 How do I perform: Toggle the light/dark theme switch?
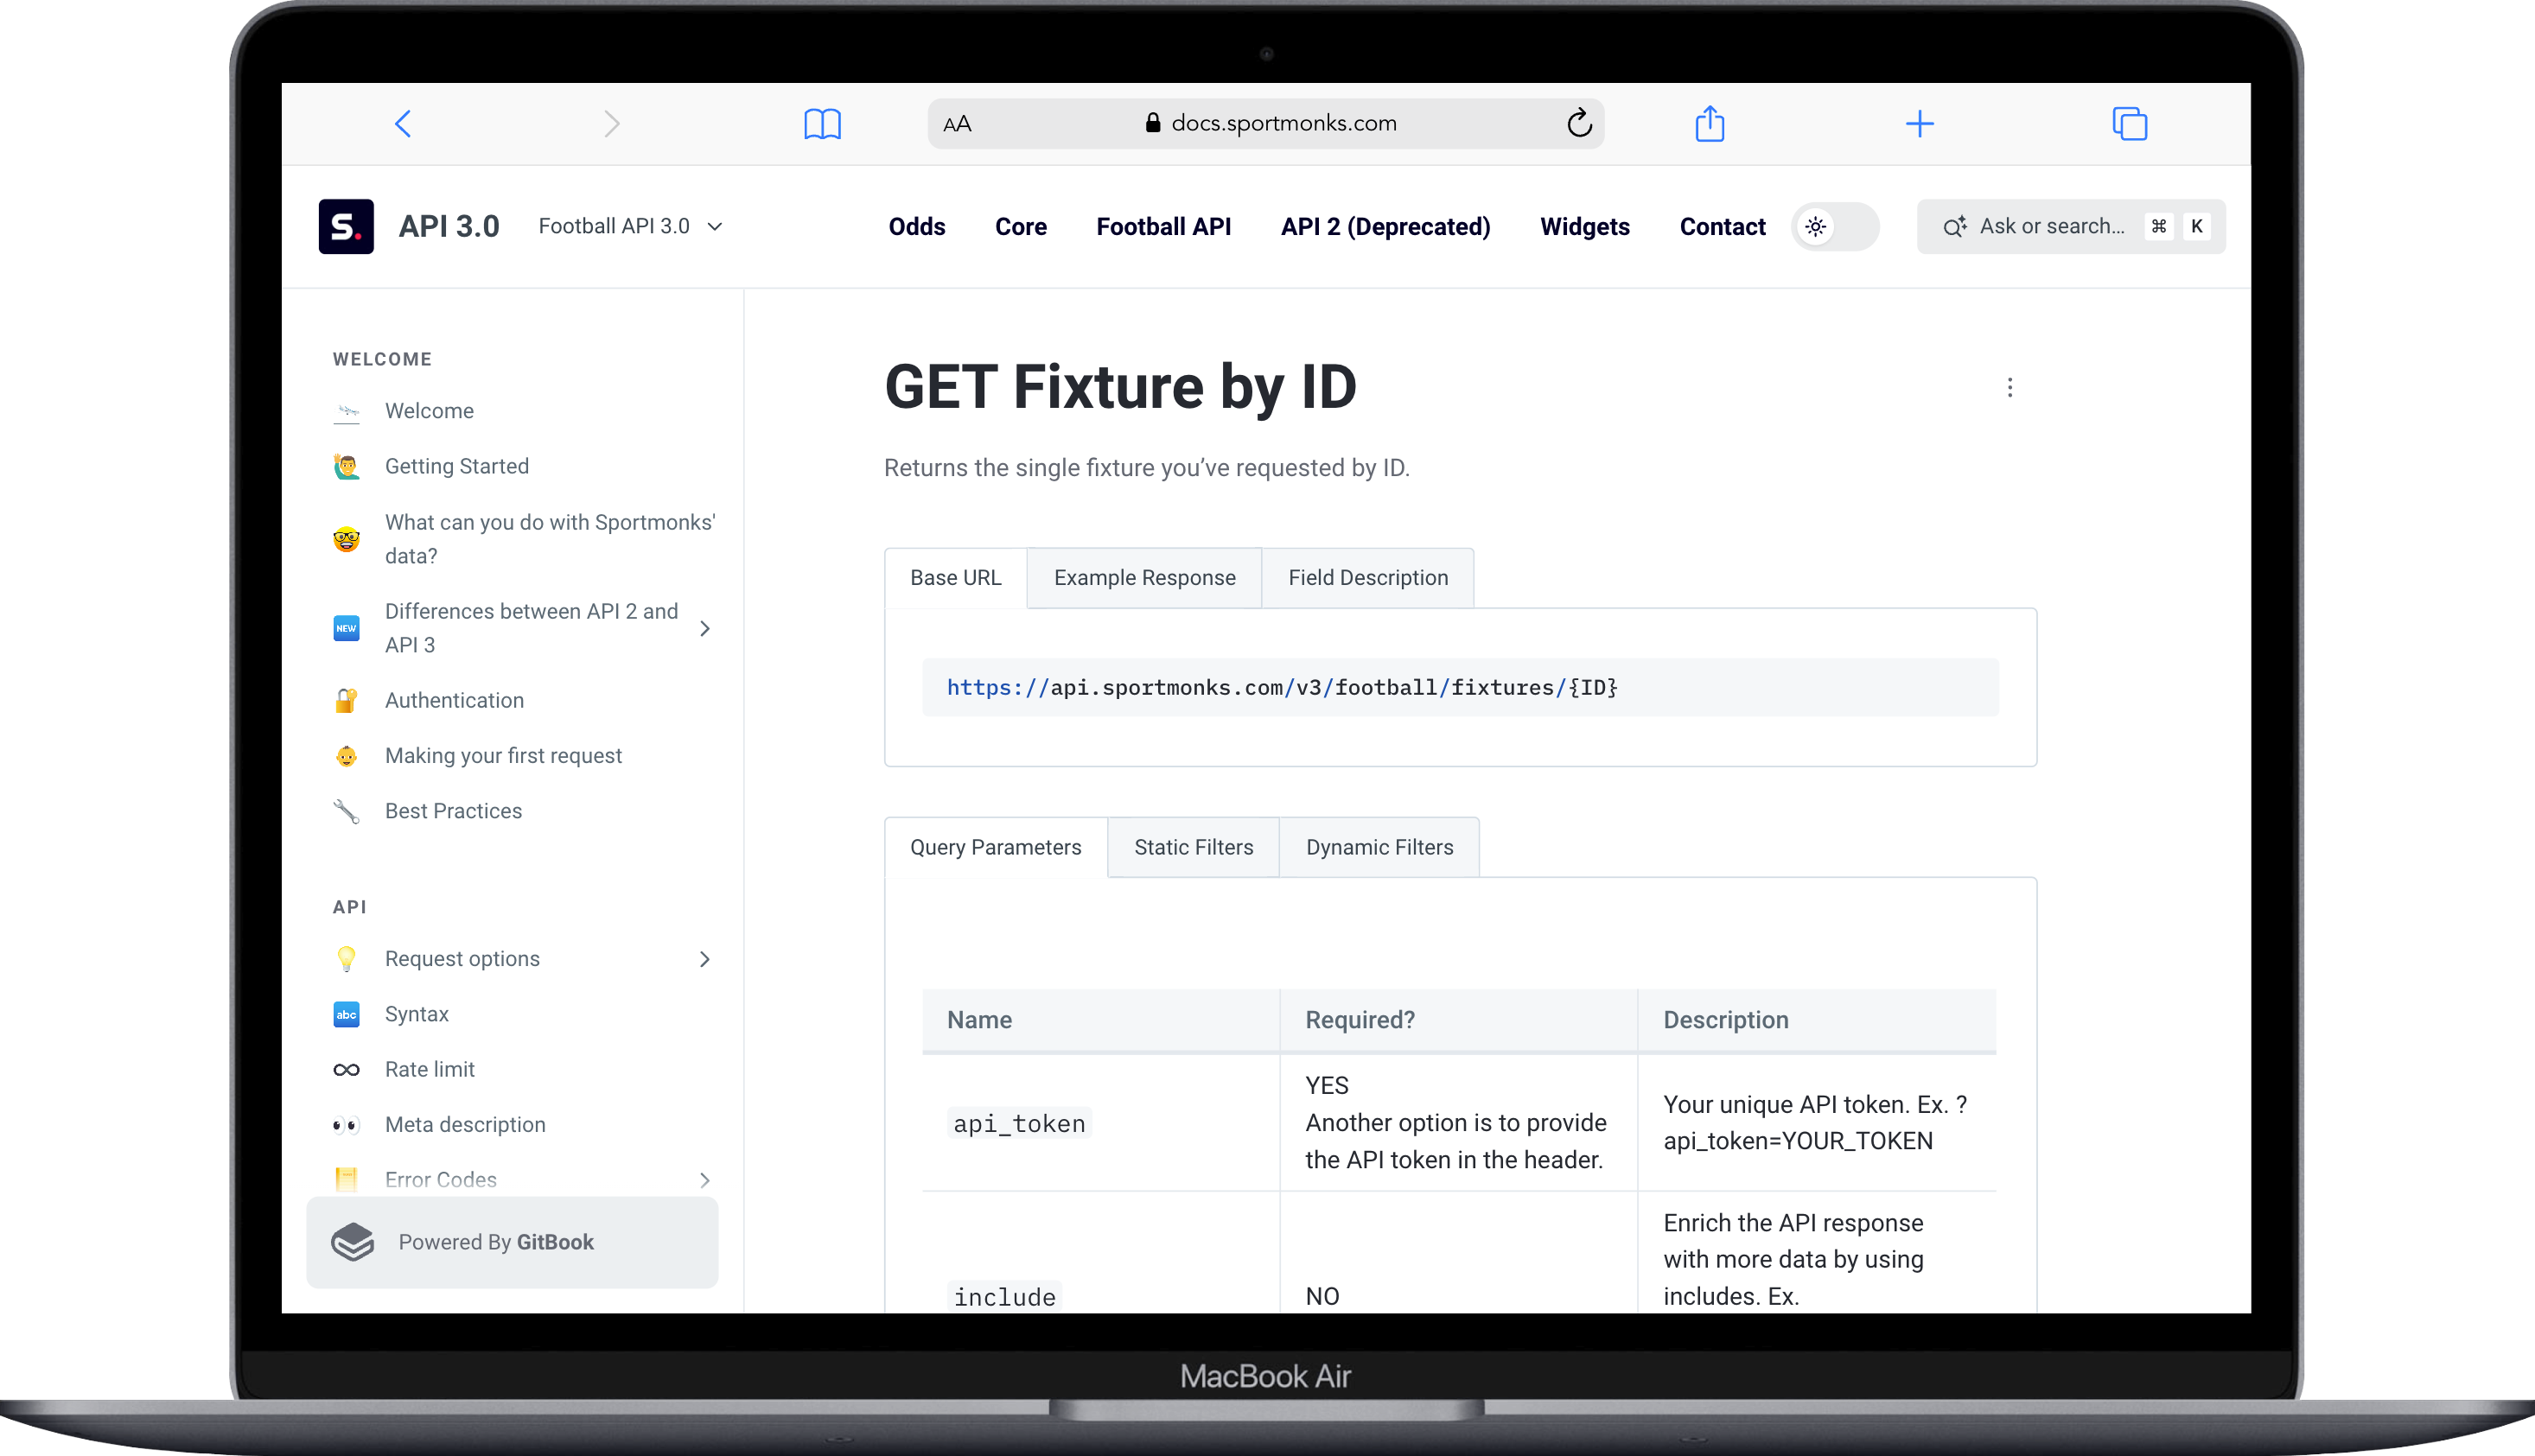click(1834, 227)
